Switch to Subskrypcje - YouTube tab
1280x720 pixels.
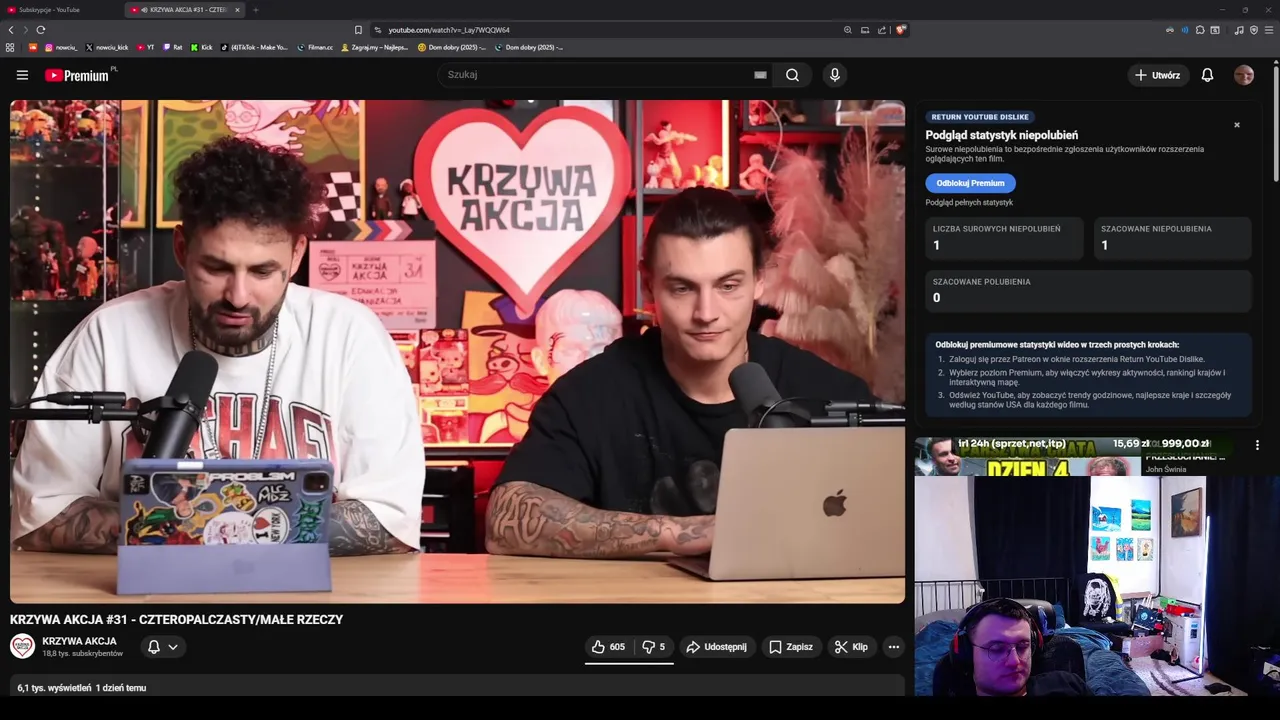[x=60, y=10]
